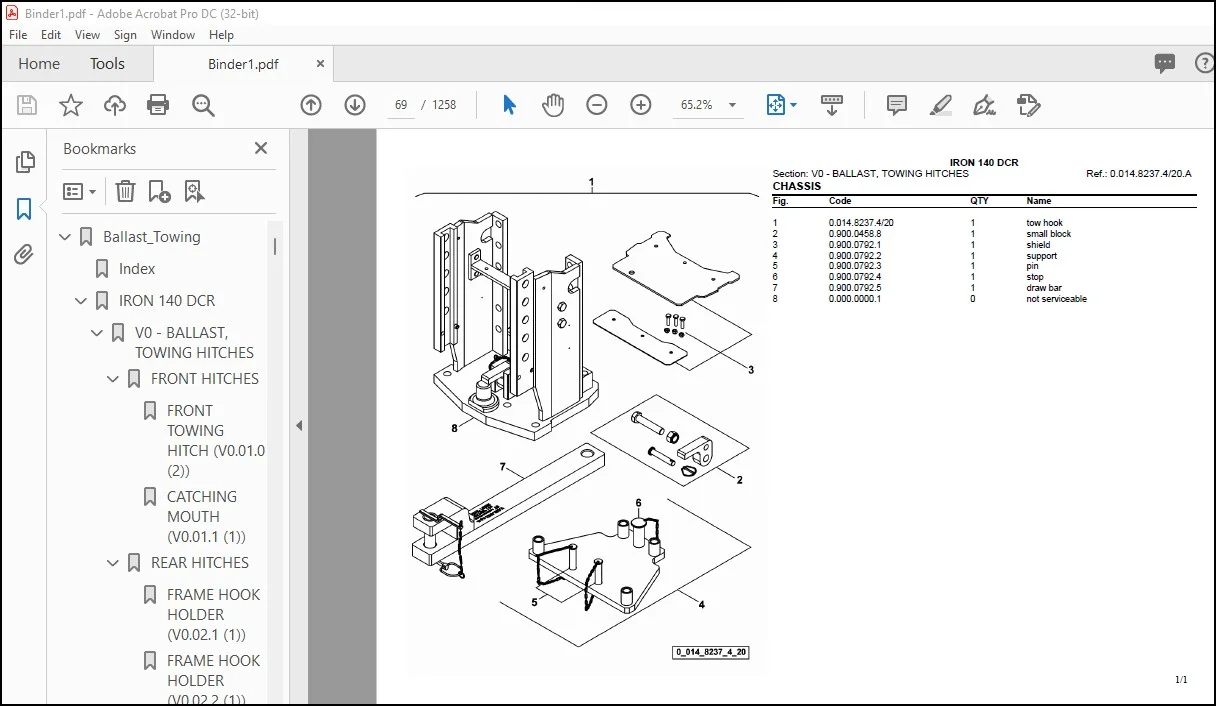
Task: Save the file with the floppy disk icon
Action: click(27, 105)
